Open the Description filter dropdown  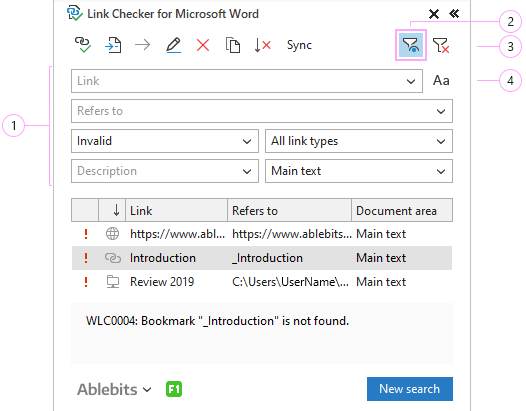(165, 171)
